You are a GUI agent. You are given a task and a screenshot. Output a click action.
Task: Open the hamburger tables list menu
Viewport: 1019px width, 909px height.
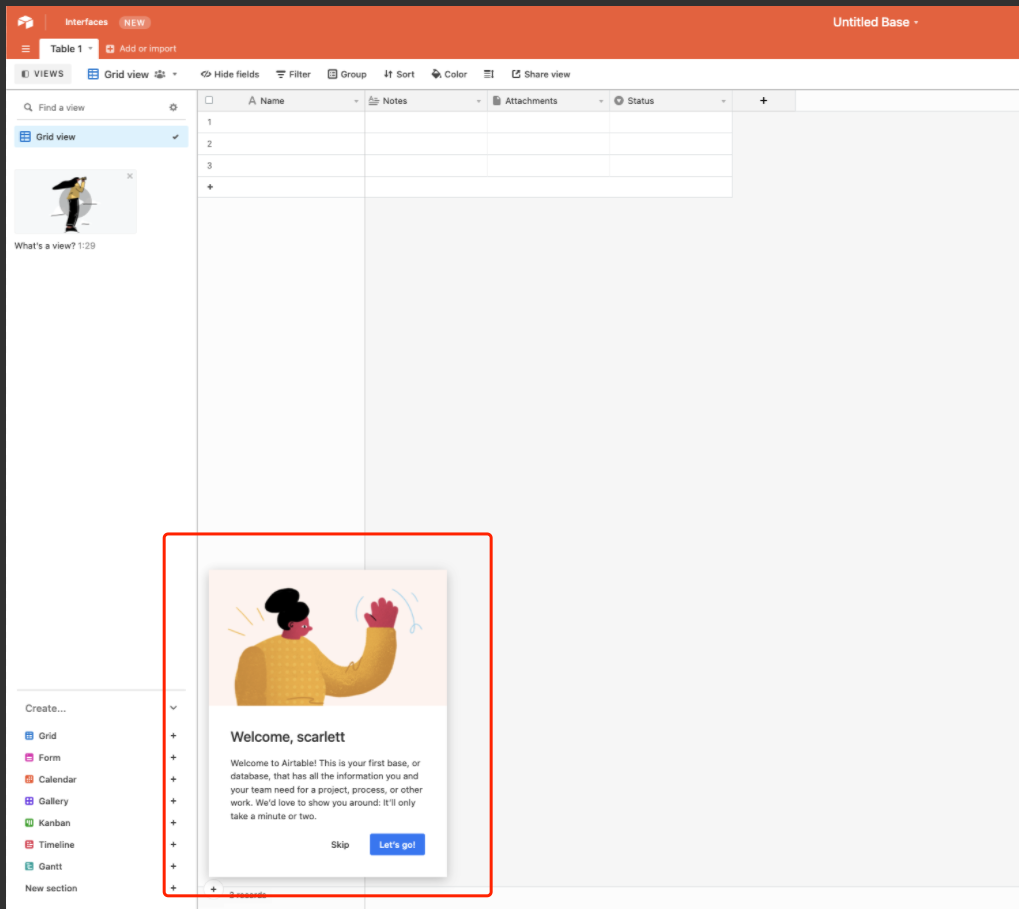coord(26,49)
